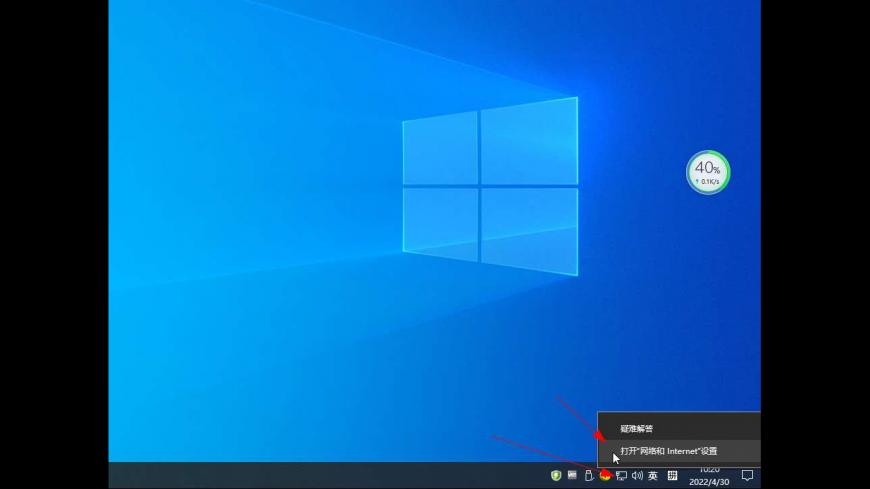Image resolution: width=870 pixels, height=489 pixels.
Task: Open the volume speaker icon
Action: click(x=637, y=476)
